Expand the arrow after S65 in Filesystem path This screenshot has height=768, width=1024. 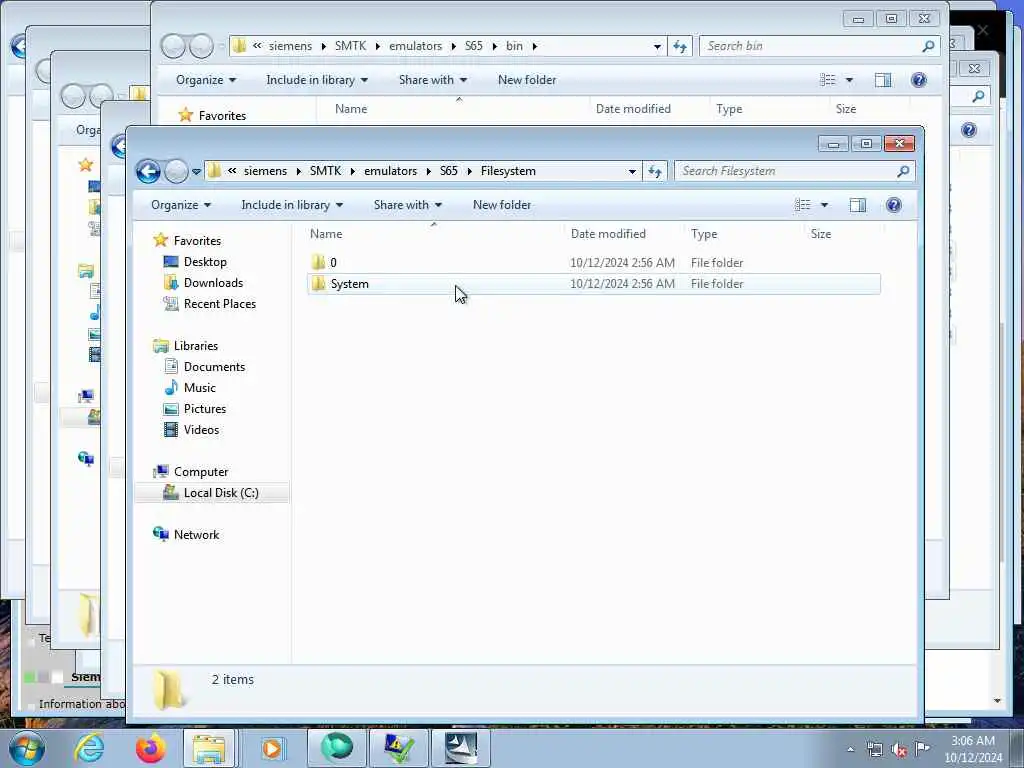pos(469,172)
